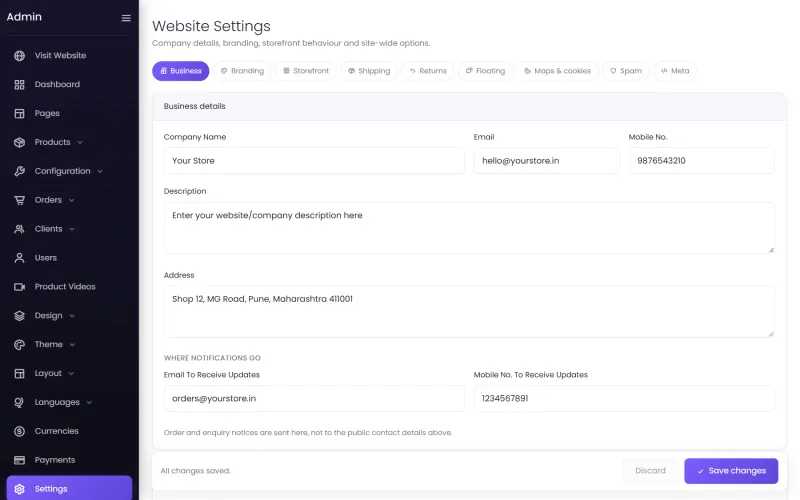
Task: Click the Shipping tab's icon
Action: coord(351,71)
